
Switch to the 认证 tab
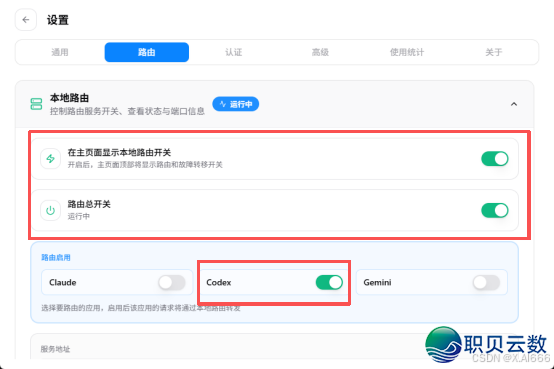[234, 52]
